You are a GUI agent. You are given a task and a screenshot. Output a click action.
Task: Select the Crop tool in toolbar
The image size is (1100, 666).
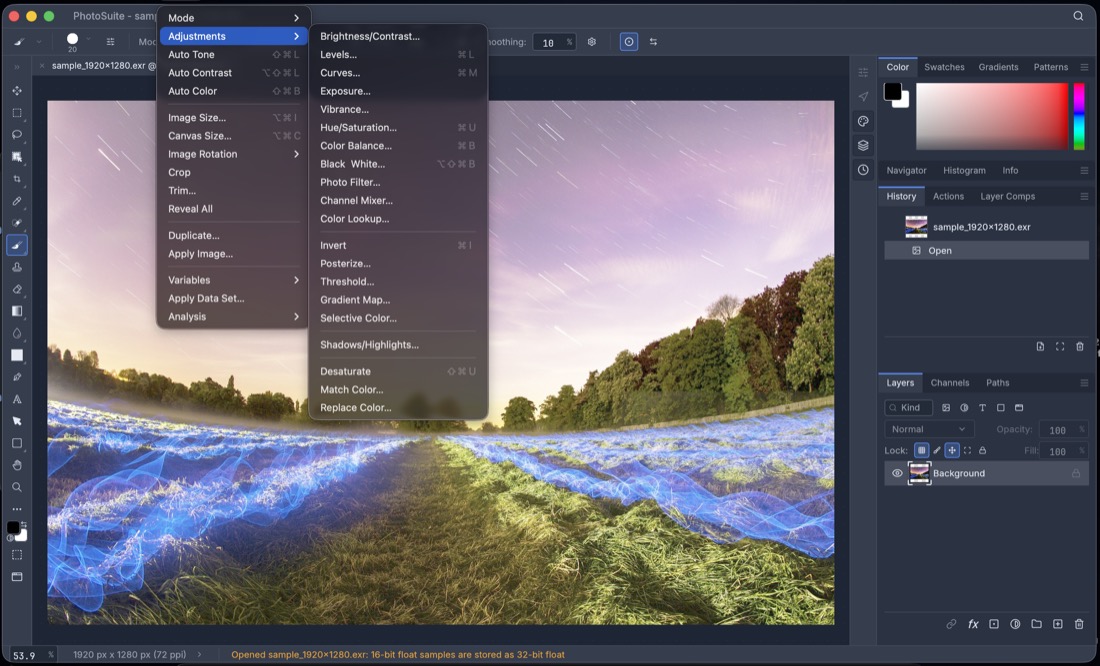click(17, 179)
